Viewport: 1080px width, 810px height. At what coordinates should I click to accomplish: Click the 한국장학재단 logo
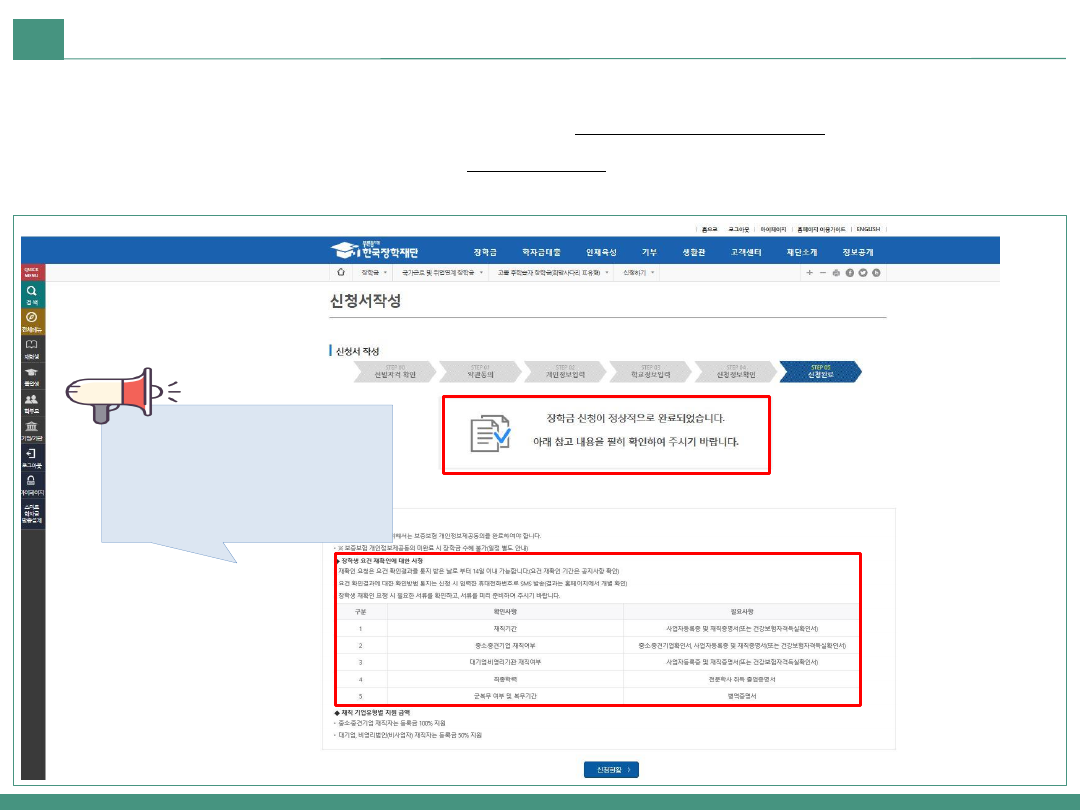[x=378, y=250]
